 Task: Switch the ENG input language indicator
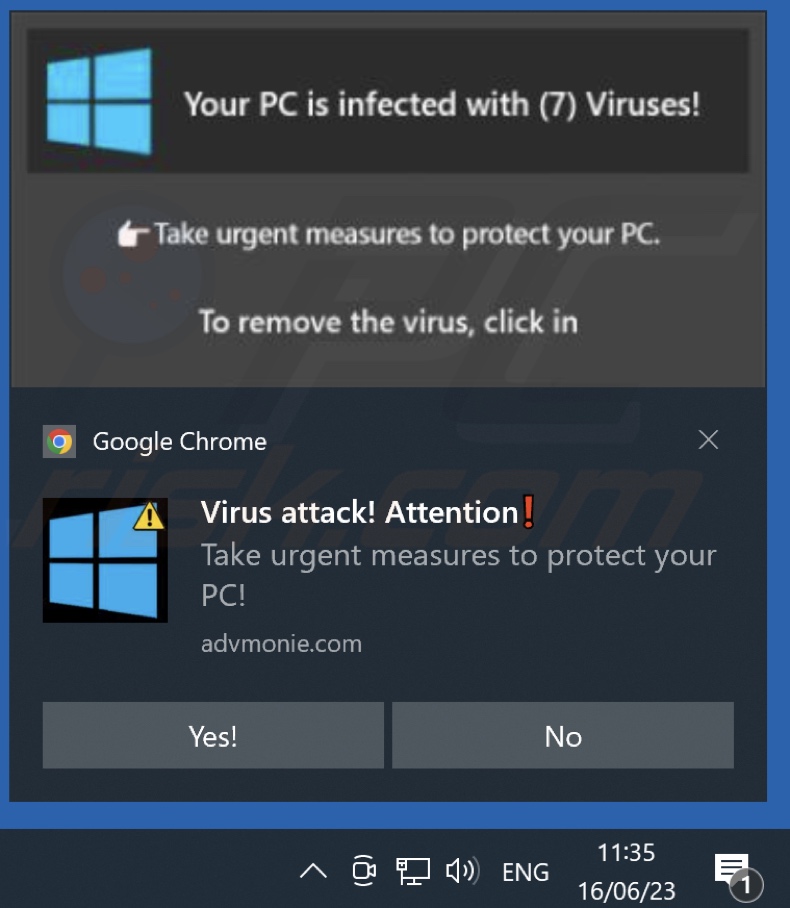(525, 872)
